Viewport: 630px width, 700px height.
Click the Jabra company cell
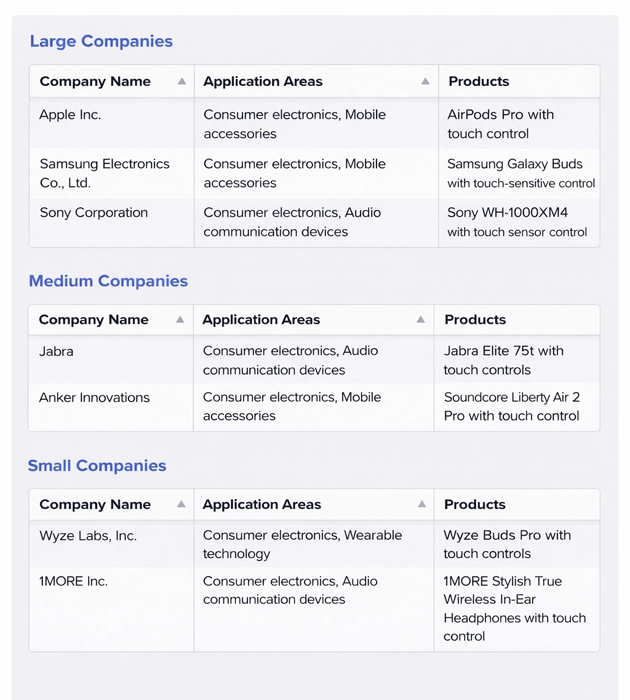tap(56, 352)
